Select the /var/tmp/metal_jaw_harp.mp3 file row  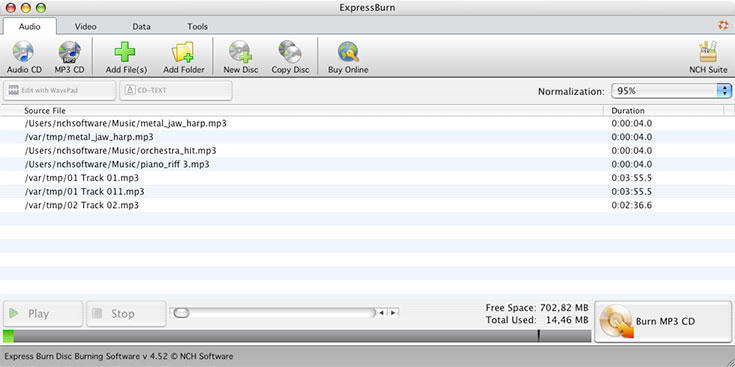click(x=368, y=137)
